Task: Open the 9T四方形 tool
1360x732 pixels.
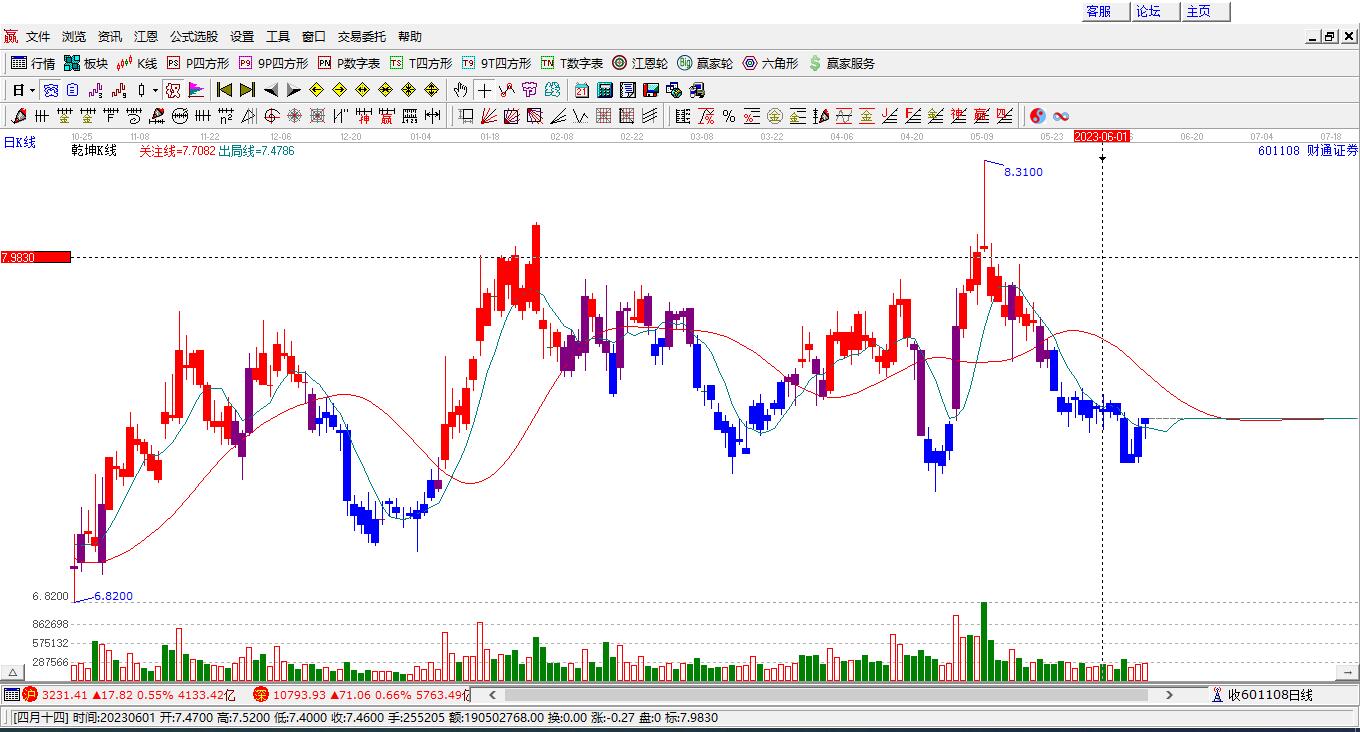Action: point(496,63)
